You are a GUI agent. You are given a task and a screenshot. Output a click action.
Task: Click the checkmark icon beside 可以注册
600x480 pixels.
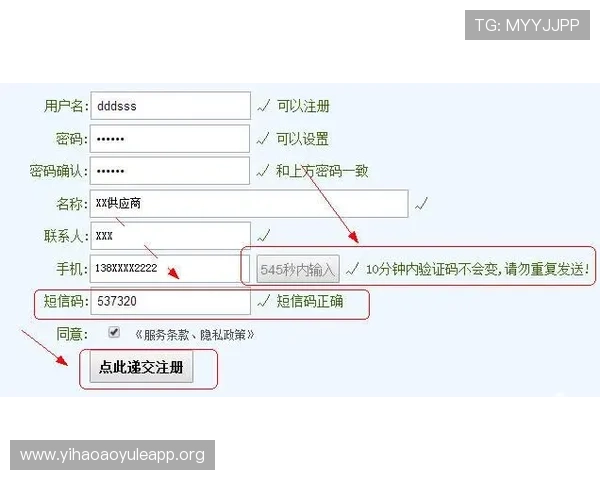(264, 105)
